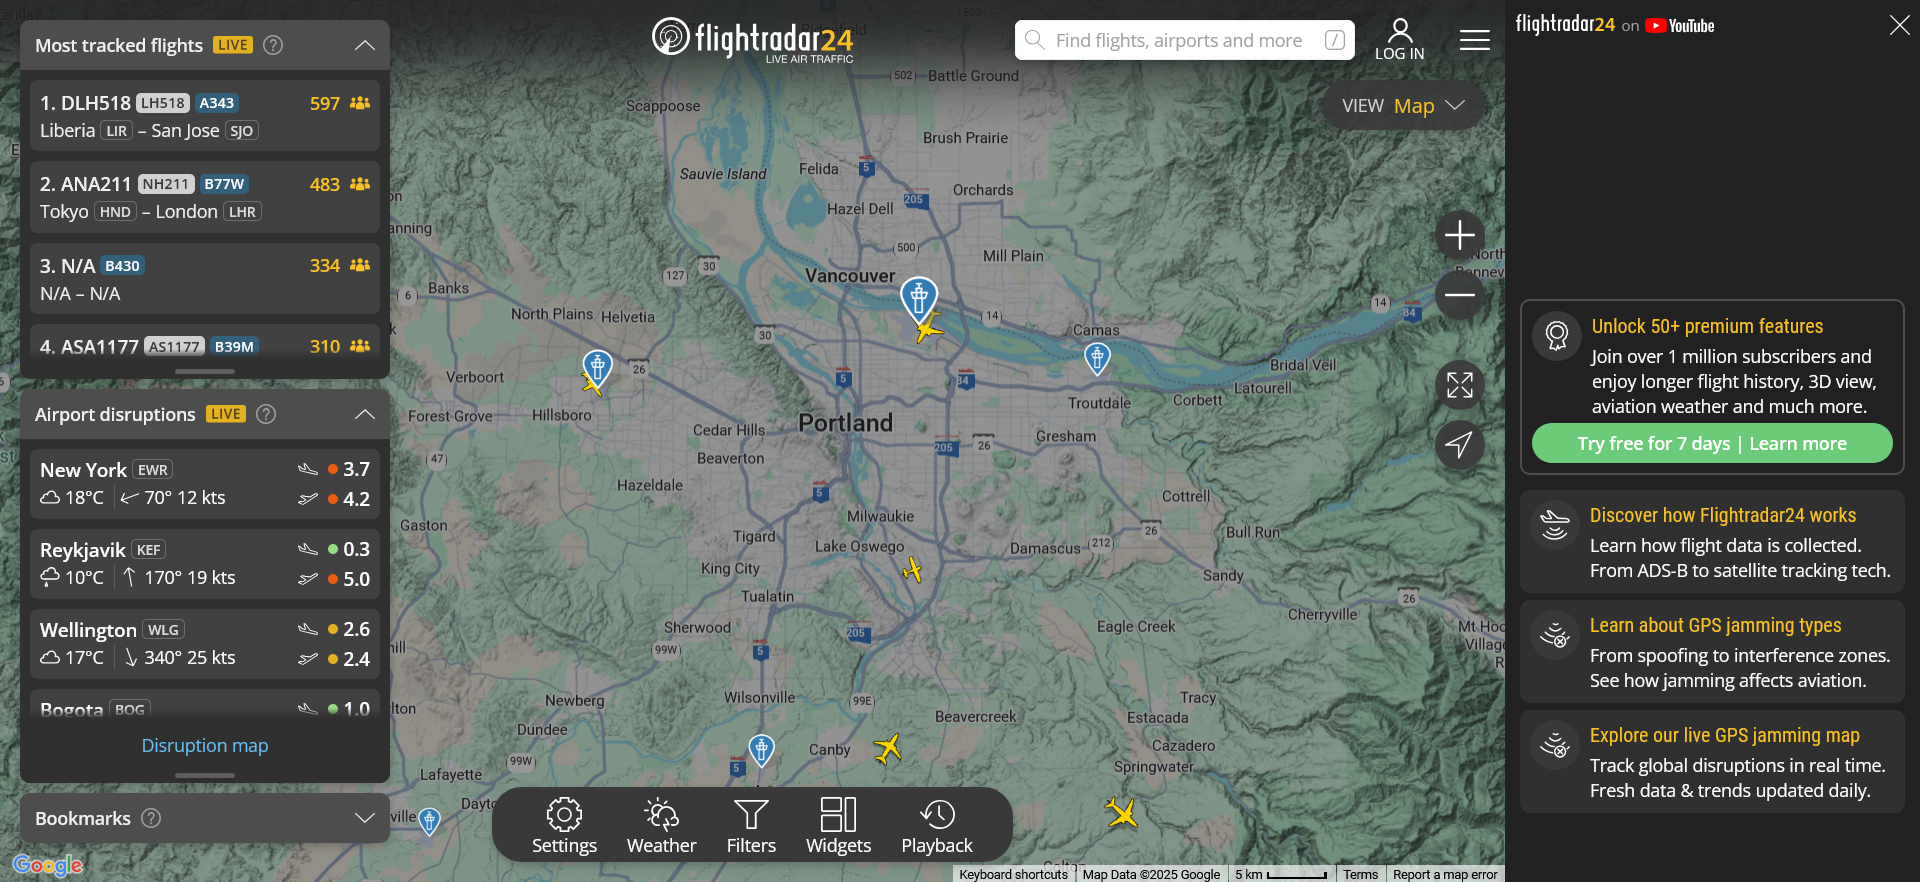The image size is (1920, 882).
Task: Show help for Airport disruptions
Action: [266, 414]
